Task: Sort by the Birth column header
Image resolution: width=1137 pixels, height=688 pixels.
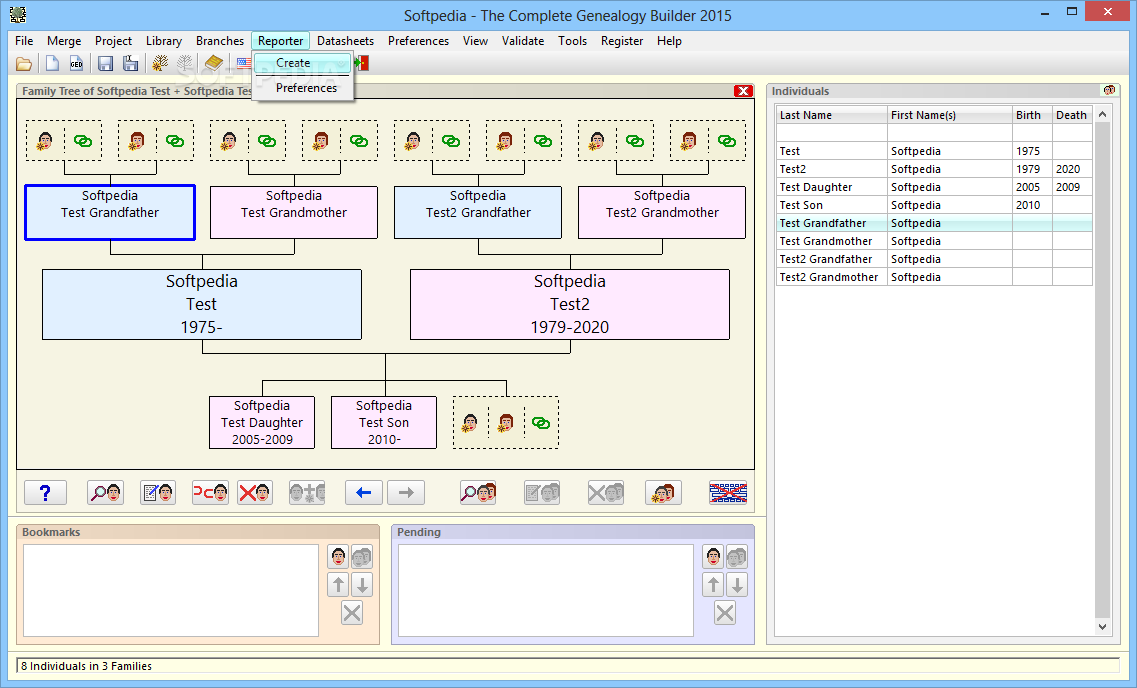Action: pyautogui.click(x=1032, y=115)
